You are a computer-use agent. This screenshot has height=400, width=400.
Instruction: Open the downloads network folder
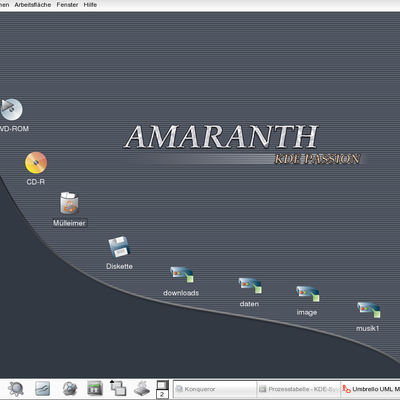click(x=182, y=274)
